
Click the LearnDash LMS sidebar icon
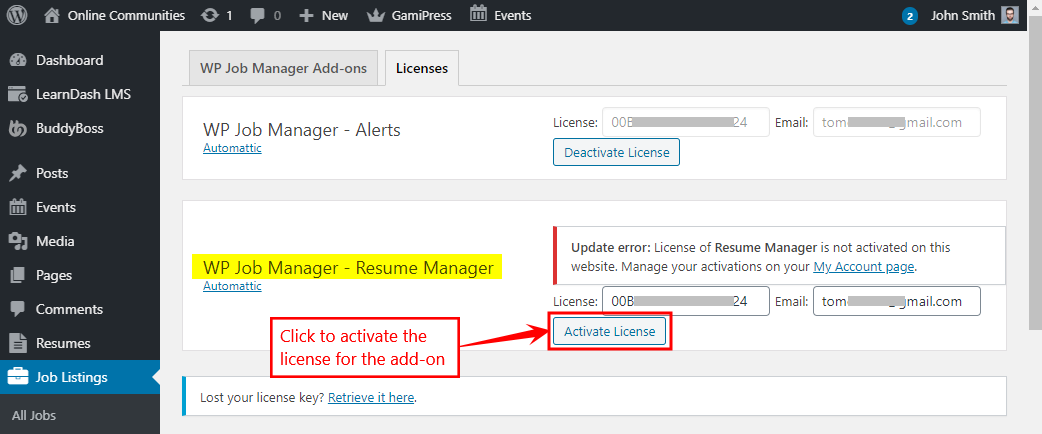pos(17,94)
